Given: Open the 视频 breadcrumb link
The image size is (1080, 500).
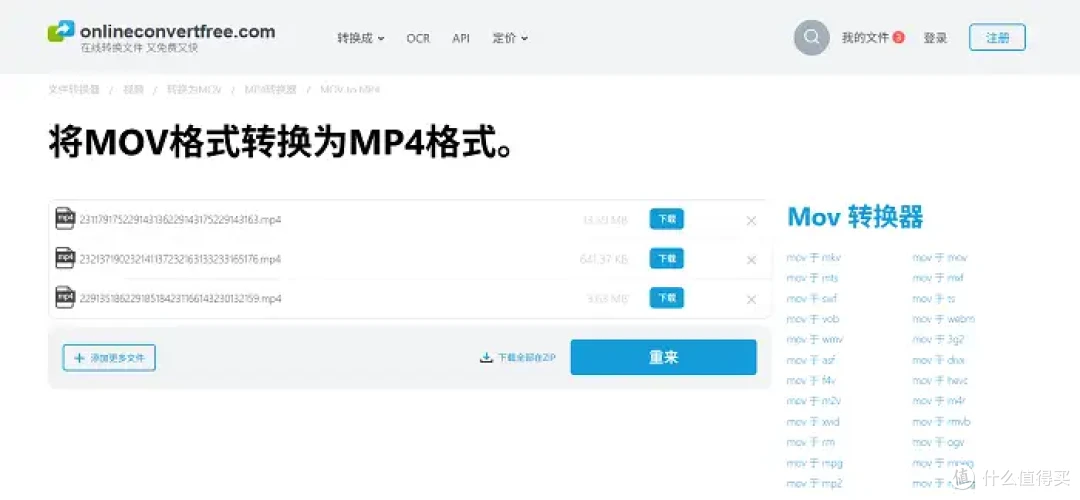Looking at the screenshot, I should pyautogui.click(x=134, y=90).
